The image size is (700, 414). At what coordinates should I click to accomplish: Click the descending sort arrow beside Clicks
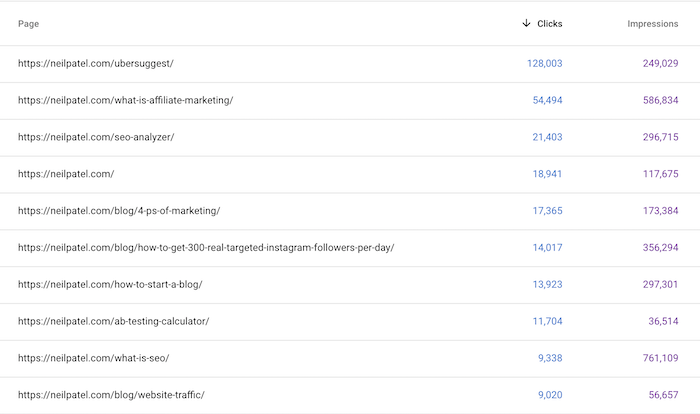tap(526, 23)
